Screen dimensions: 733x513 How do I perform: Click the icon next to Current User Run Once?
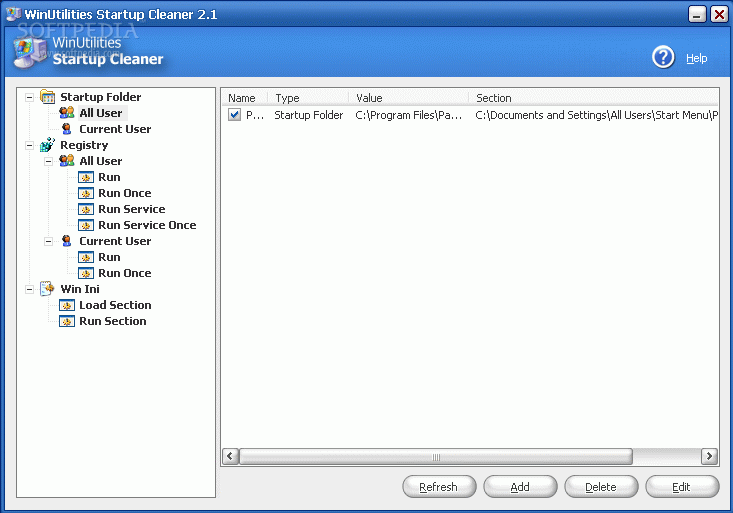(x=86, y=273)
